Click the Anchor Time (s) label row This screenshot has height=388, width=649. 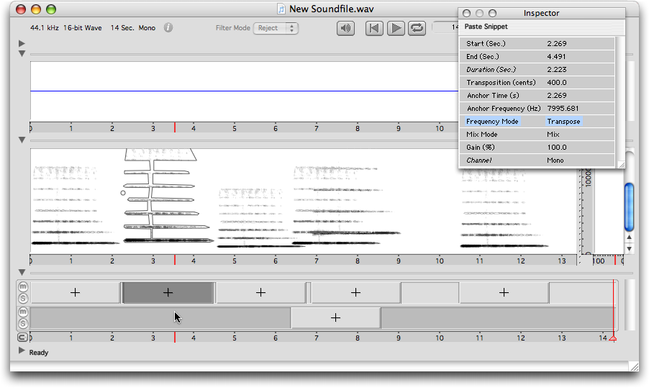(x=537, y=95)
